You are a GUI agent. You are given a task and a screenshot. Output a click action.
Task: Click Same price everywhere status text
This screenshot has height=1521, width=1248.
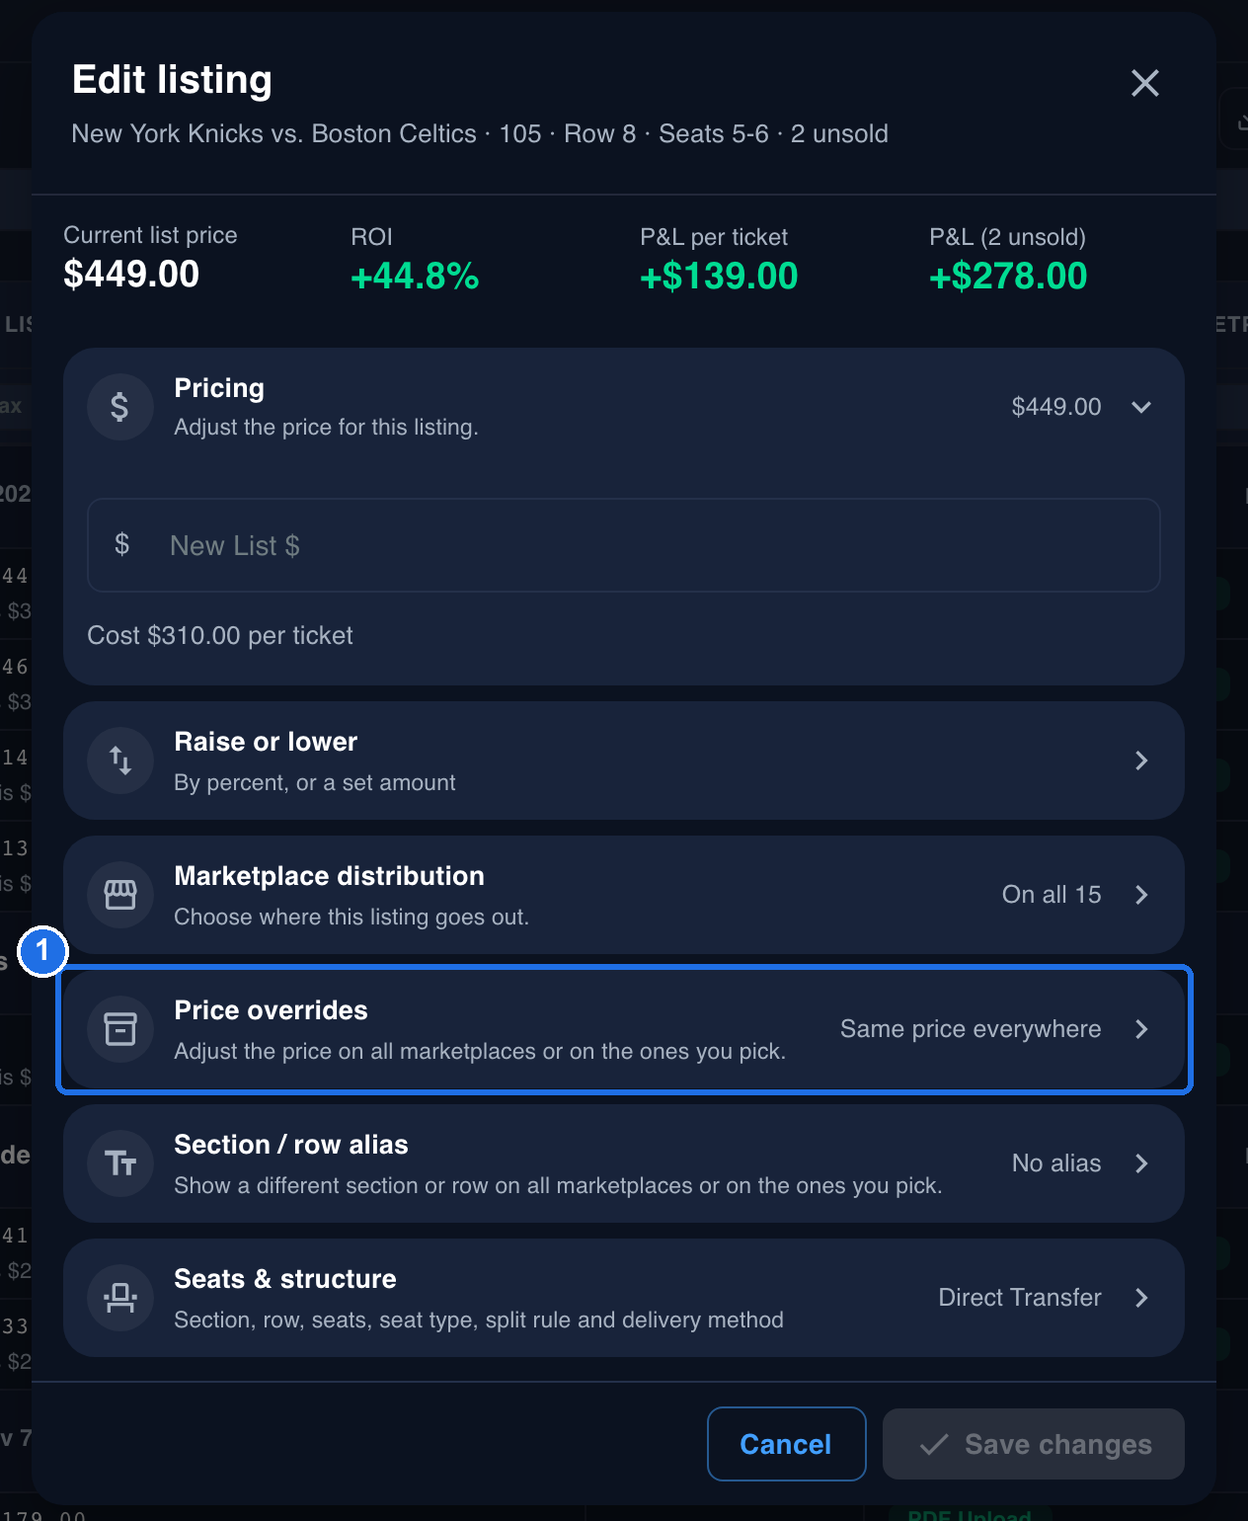[x=970, y=1029]
